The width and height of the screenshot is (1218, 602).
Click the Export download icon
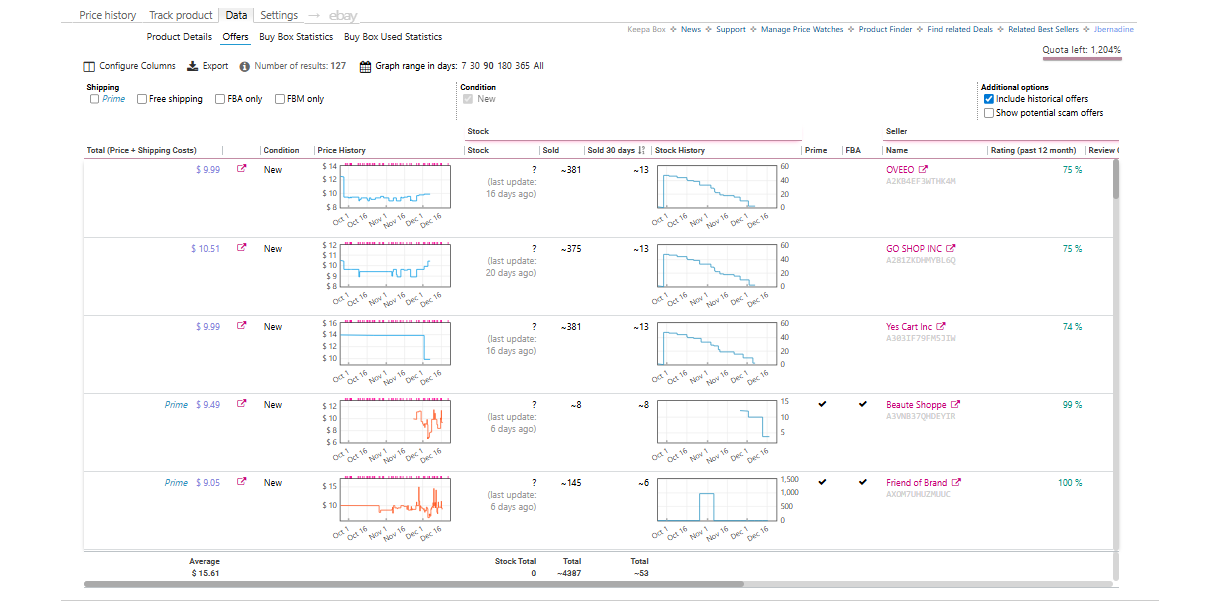194,66
